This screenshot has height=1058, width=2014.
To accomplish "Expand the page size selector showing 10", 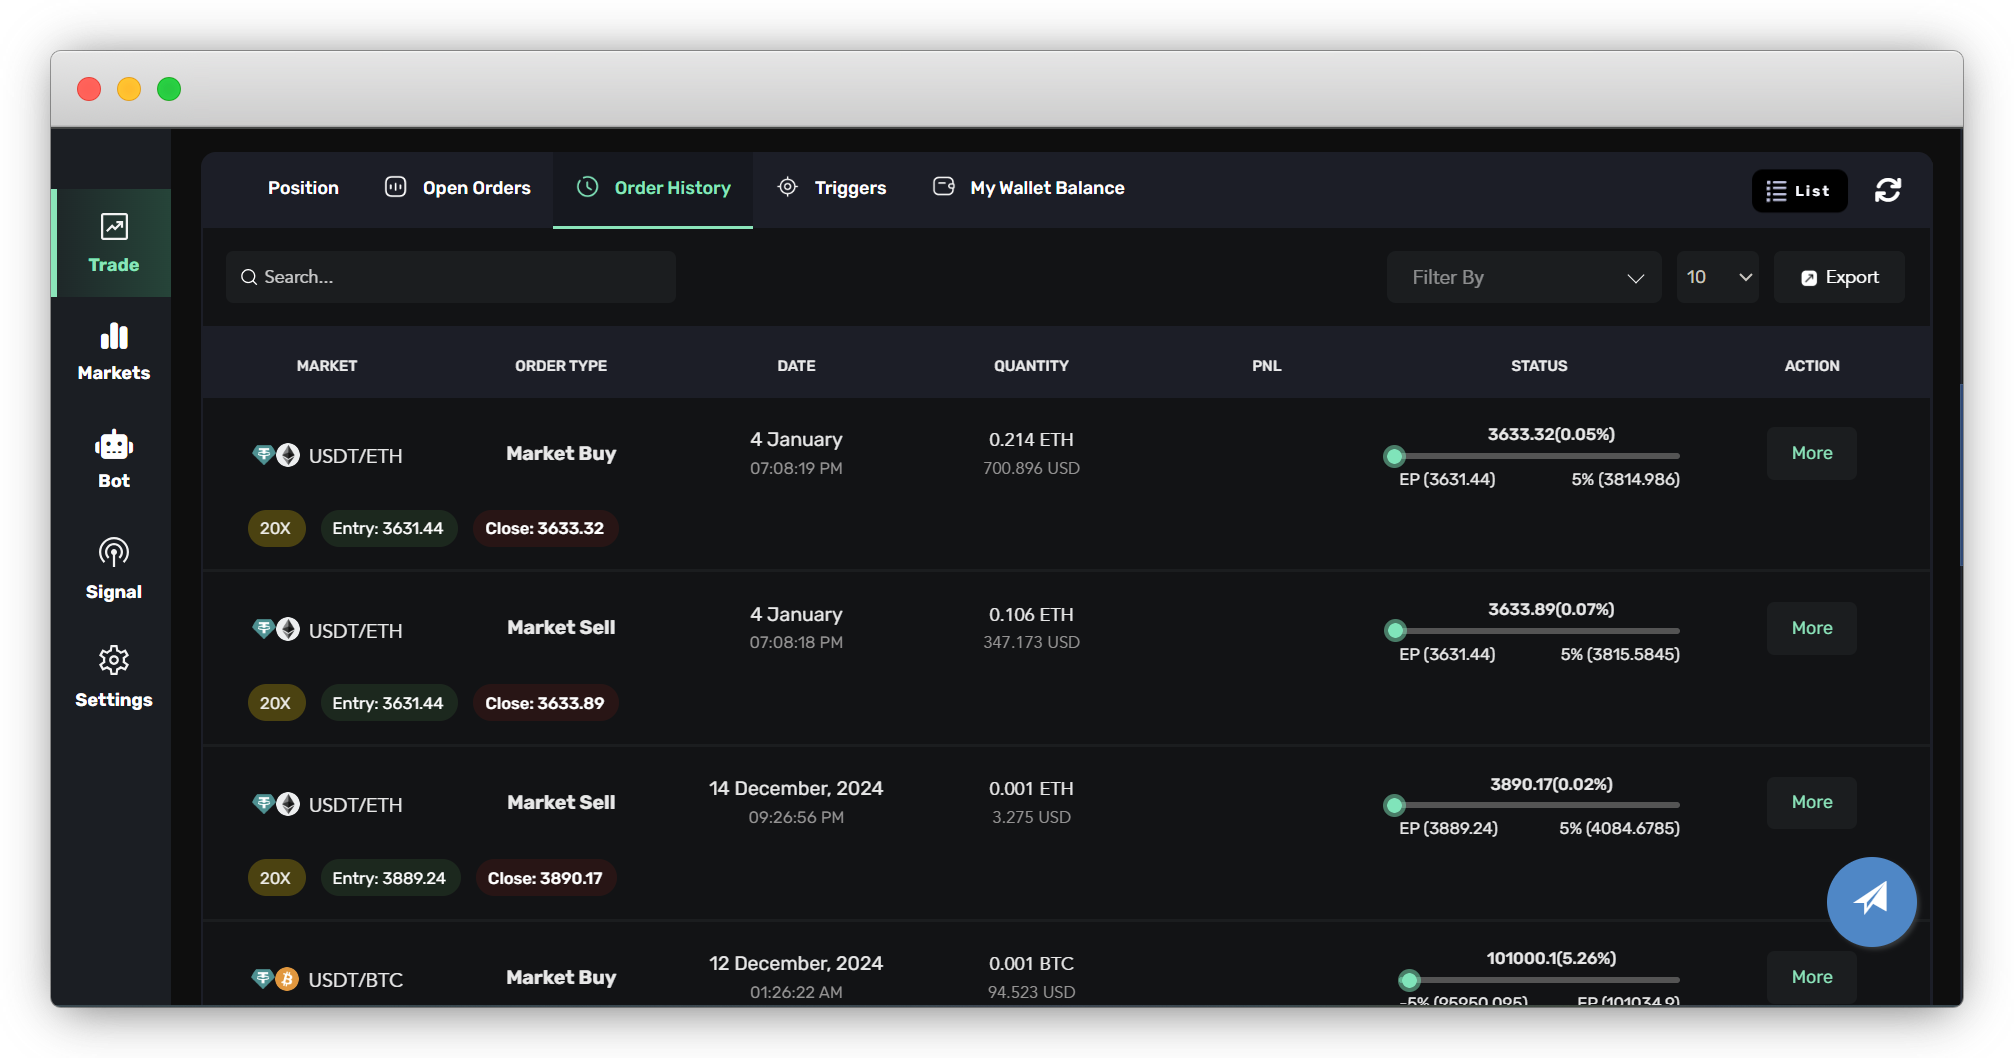I will [1716, 277].
